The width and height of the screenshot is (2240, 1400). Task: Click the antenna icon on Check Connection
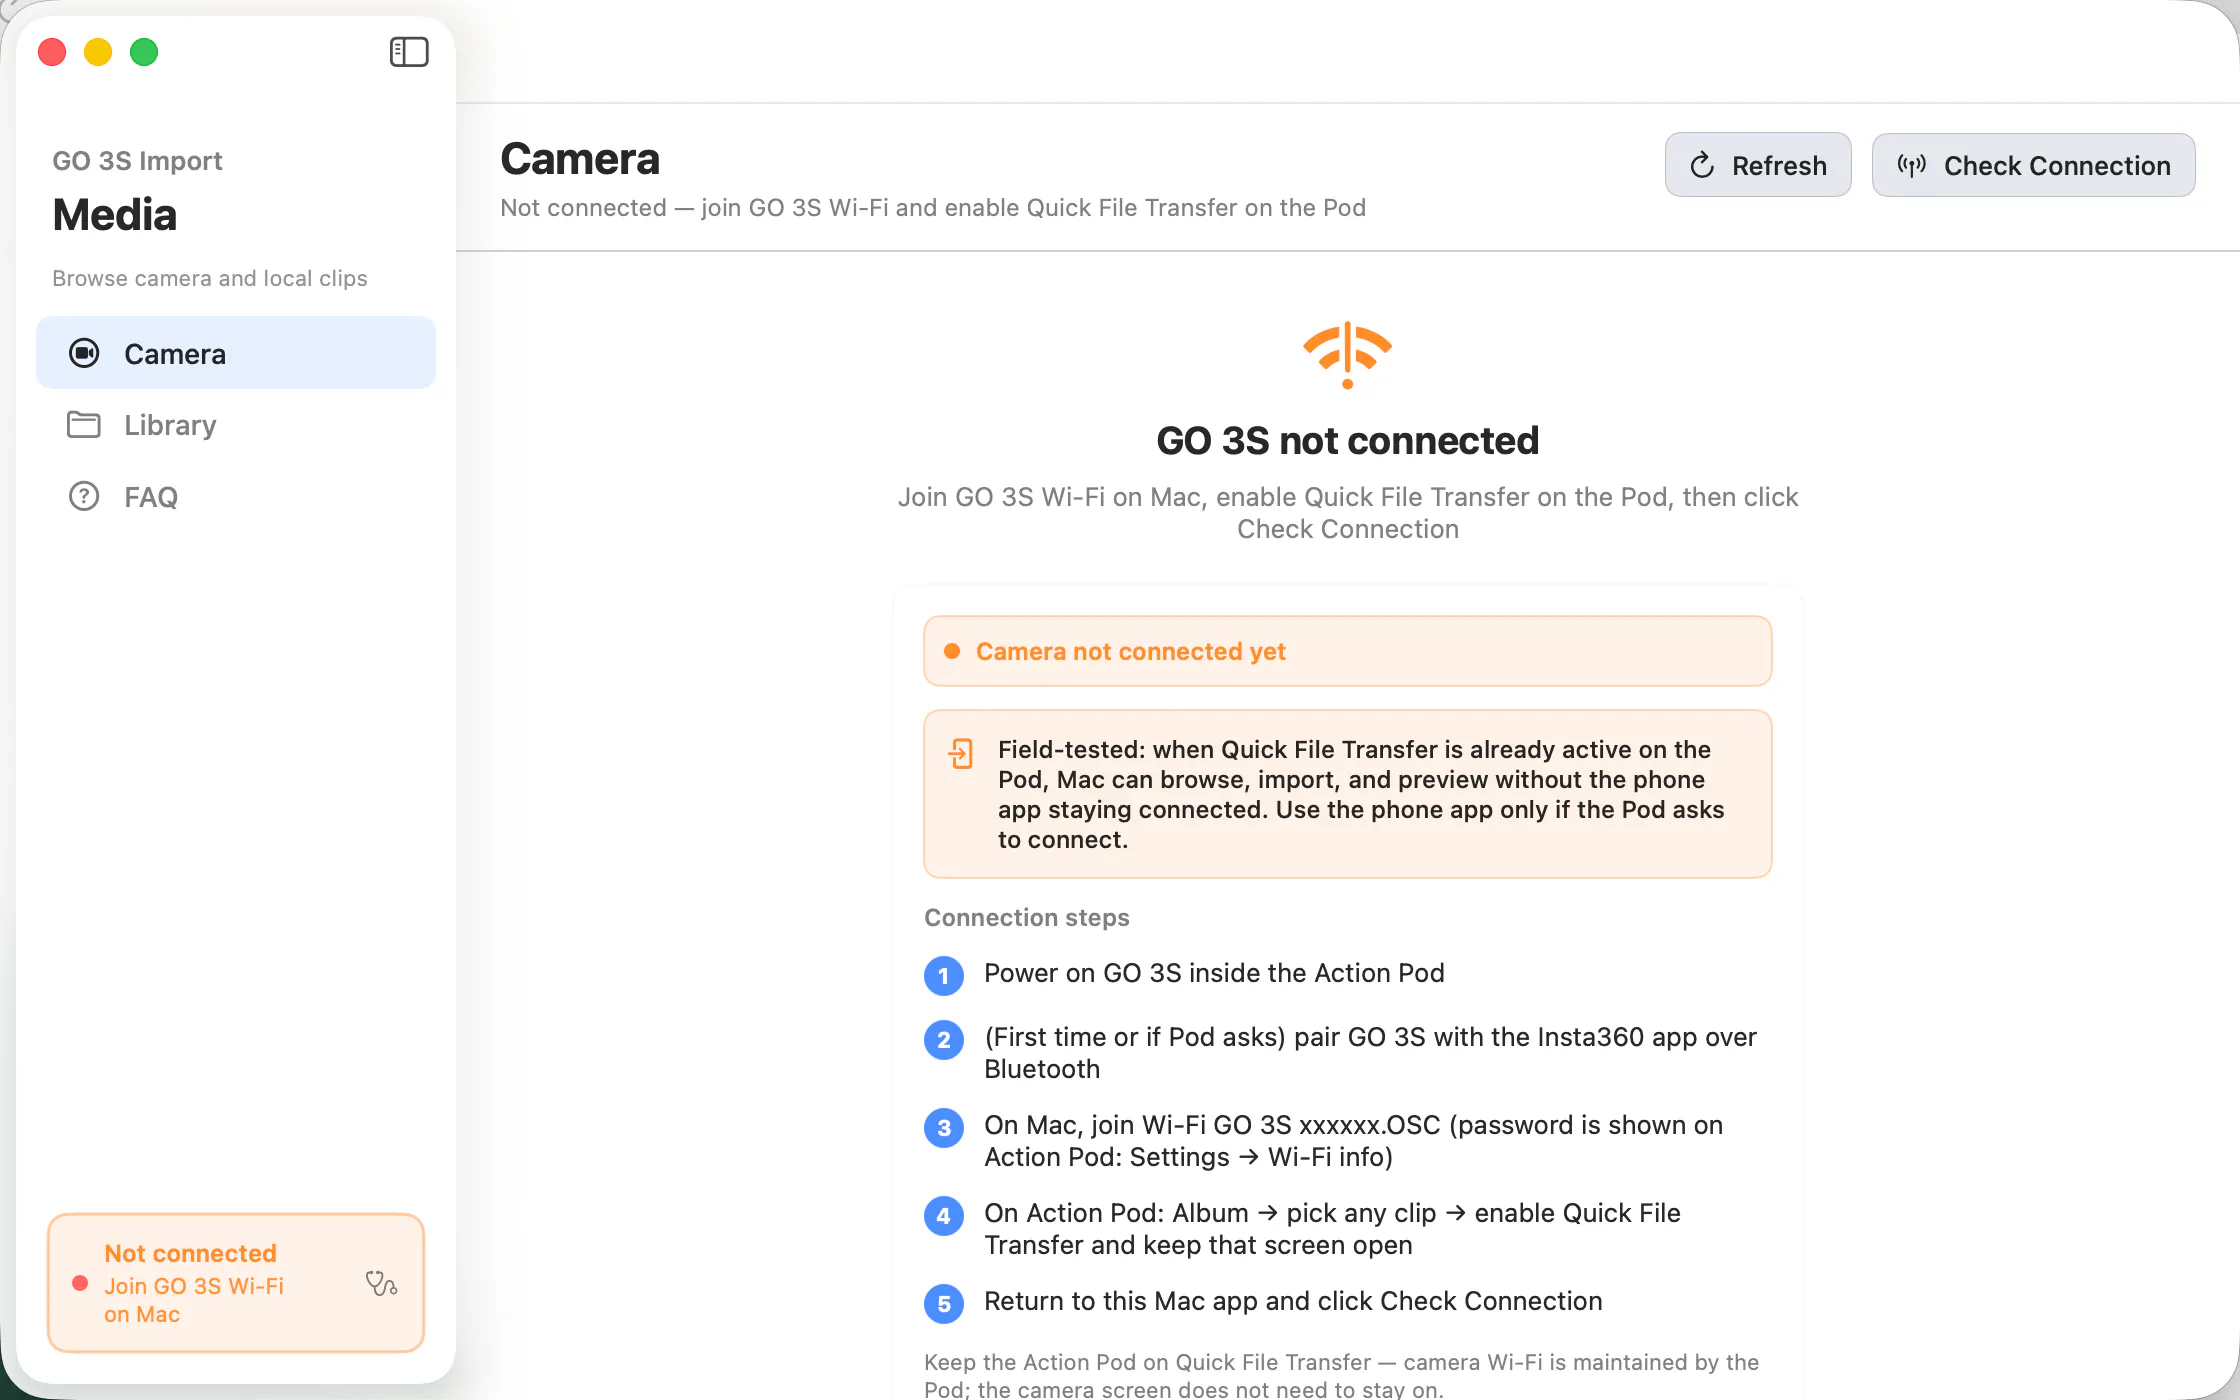point(1912,165)
